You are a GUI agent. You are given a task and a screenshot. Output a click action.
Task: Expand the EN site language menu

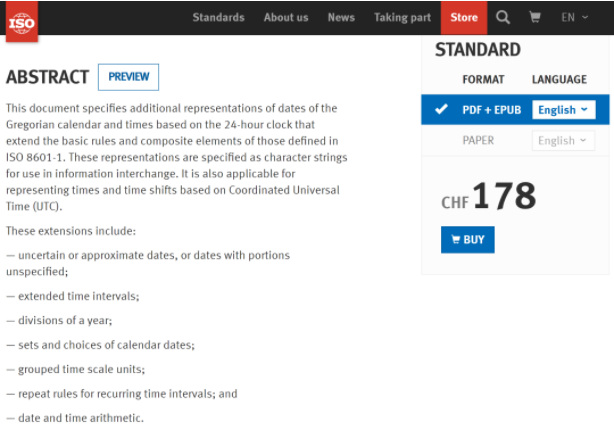[x=574, y=17]
